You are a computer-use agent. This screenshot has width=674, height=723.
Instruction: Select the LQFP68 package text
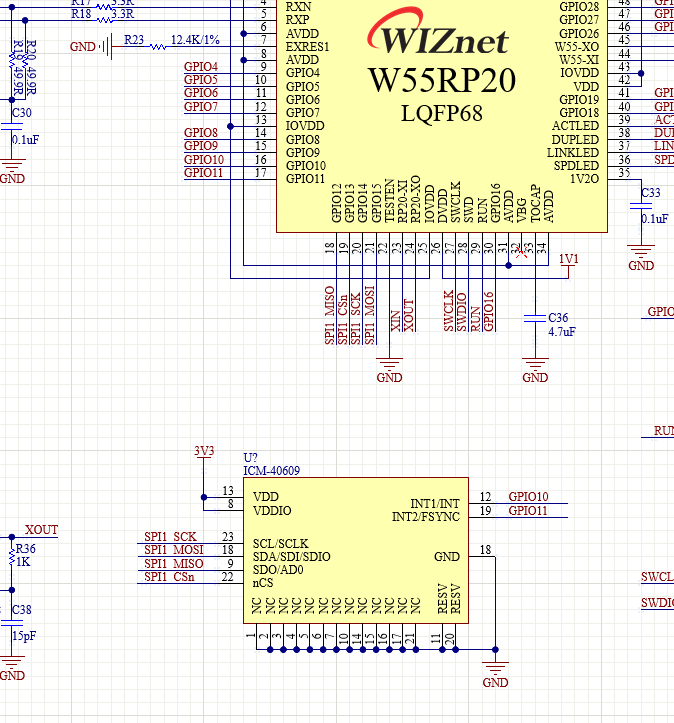click(x=442, y=113)
